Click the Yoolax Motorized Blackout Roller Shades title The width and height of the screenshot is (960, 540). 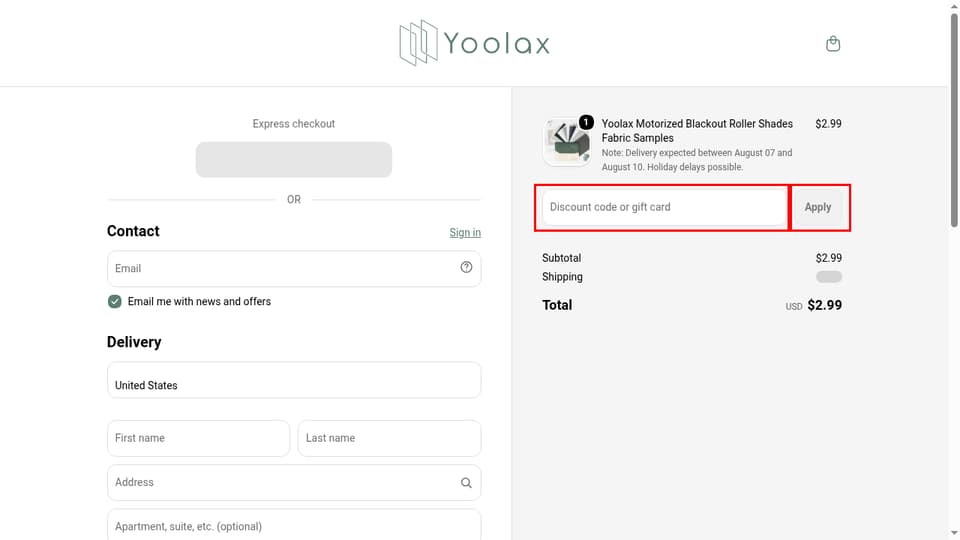coord(697,130)
